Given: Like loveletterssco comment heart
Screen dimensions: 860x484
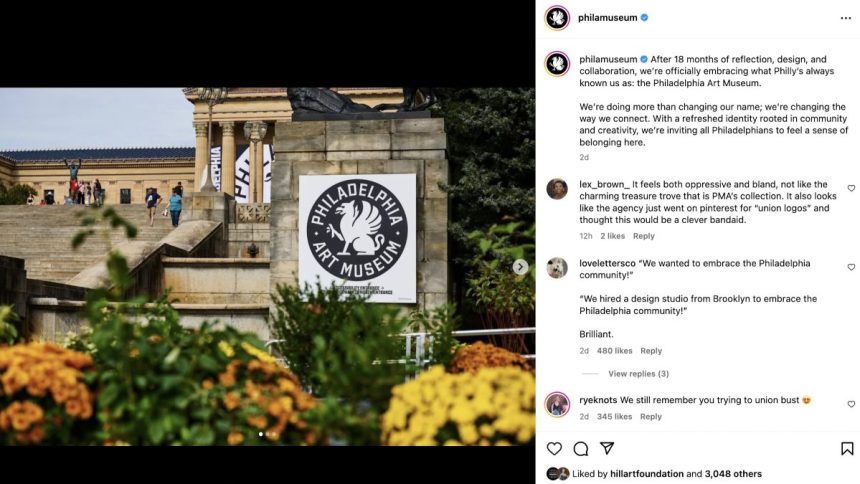Looking at the screenshot, I should click(x=851, y=267).
